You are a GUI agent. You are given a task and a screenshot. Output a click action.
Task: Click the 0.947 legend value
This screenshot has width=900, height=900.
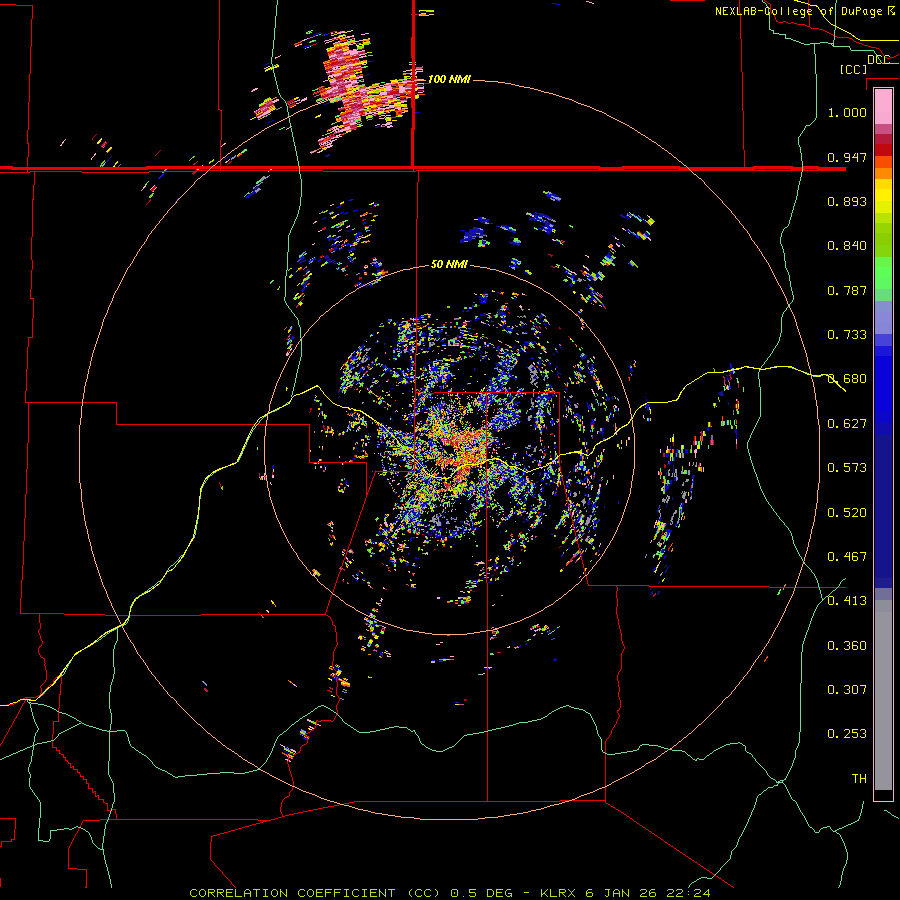click(x=847, y=157)
